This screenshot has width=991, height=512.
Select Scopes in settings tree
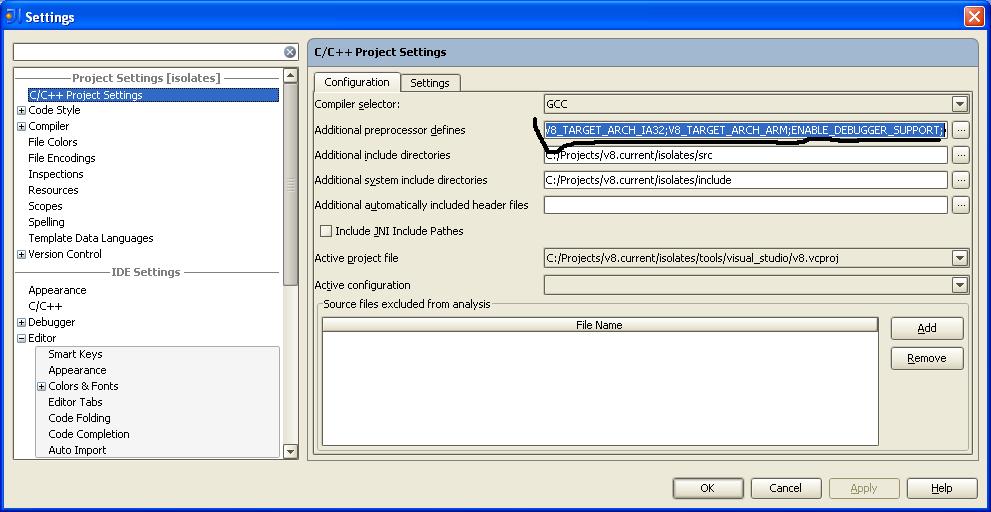tap(45, 206)
